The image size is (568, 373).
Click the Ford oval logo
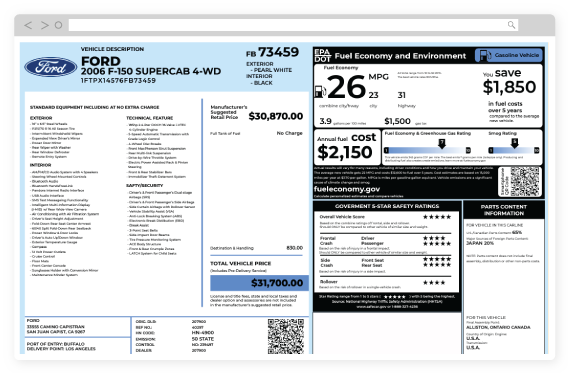pos(51,67)
